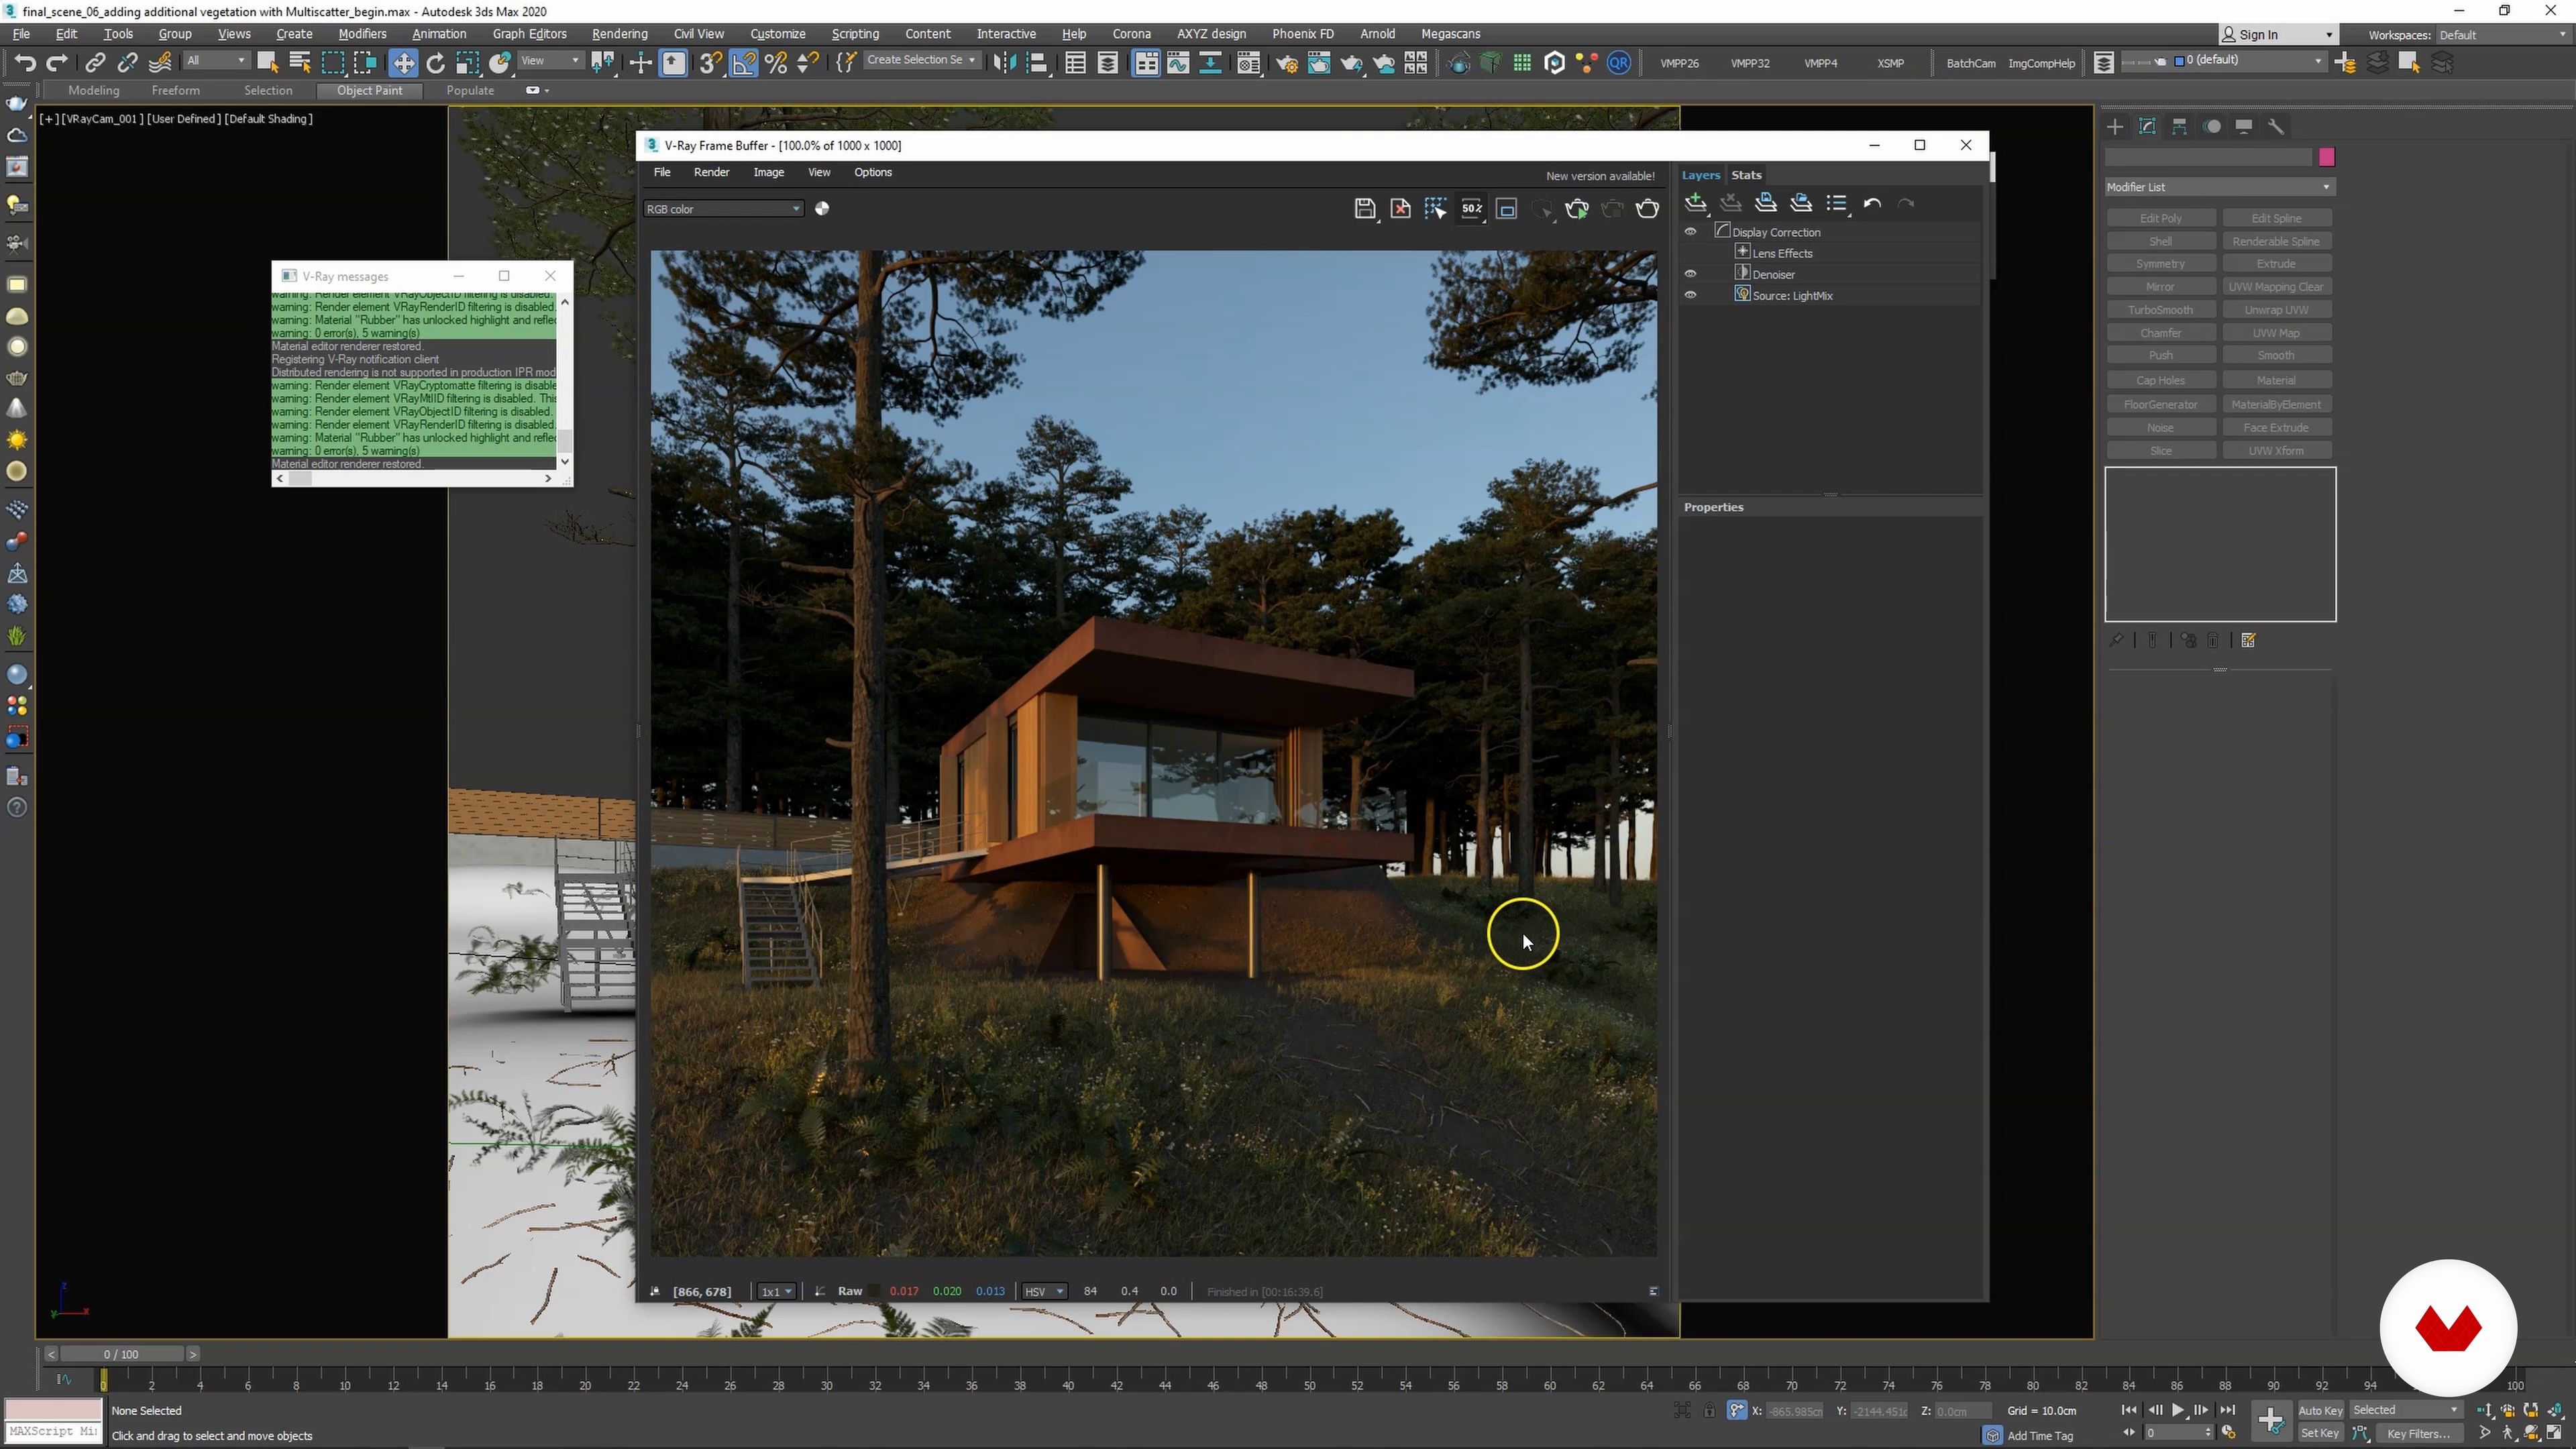Activate the Select and Rotate tool
The image size is (2576, 1449).
coord(435,63)
